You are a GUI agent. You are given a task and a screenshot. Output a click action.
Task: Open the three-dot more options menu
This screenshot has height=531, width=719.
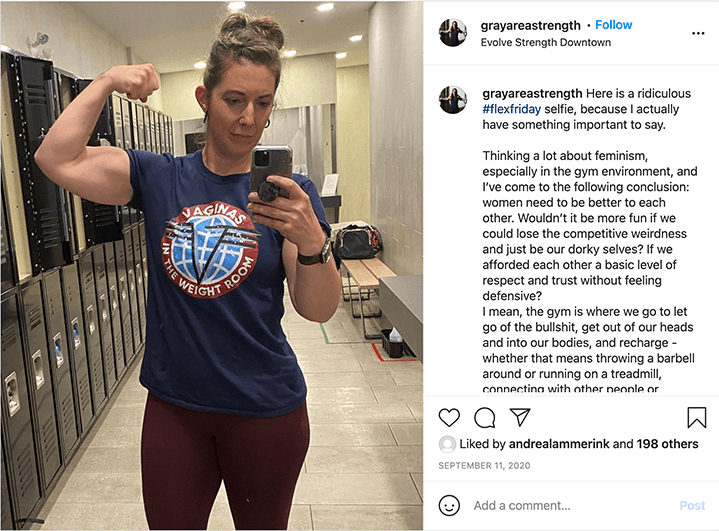point(698,33)
